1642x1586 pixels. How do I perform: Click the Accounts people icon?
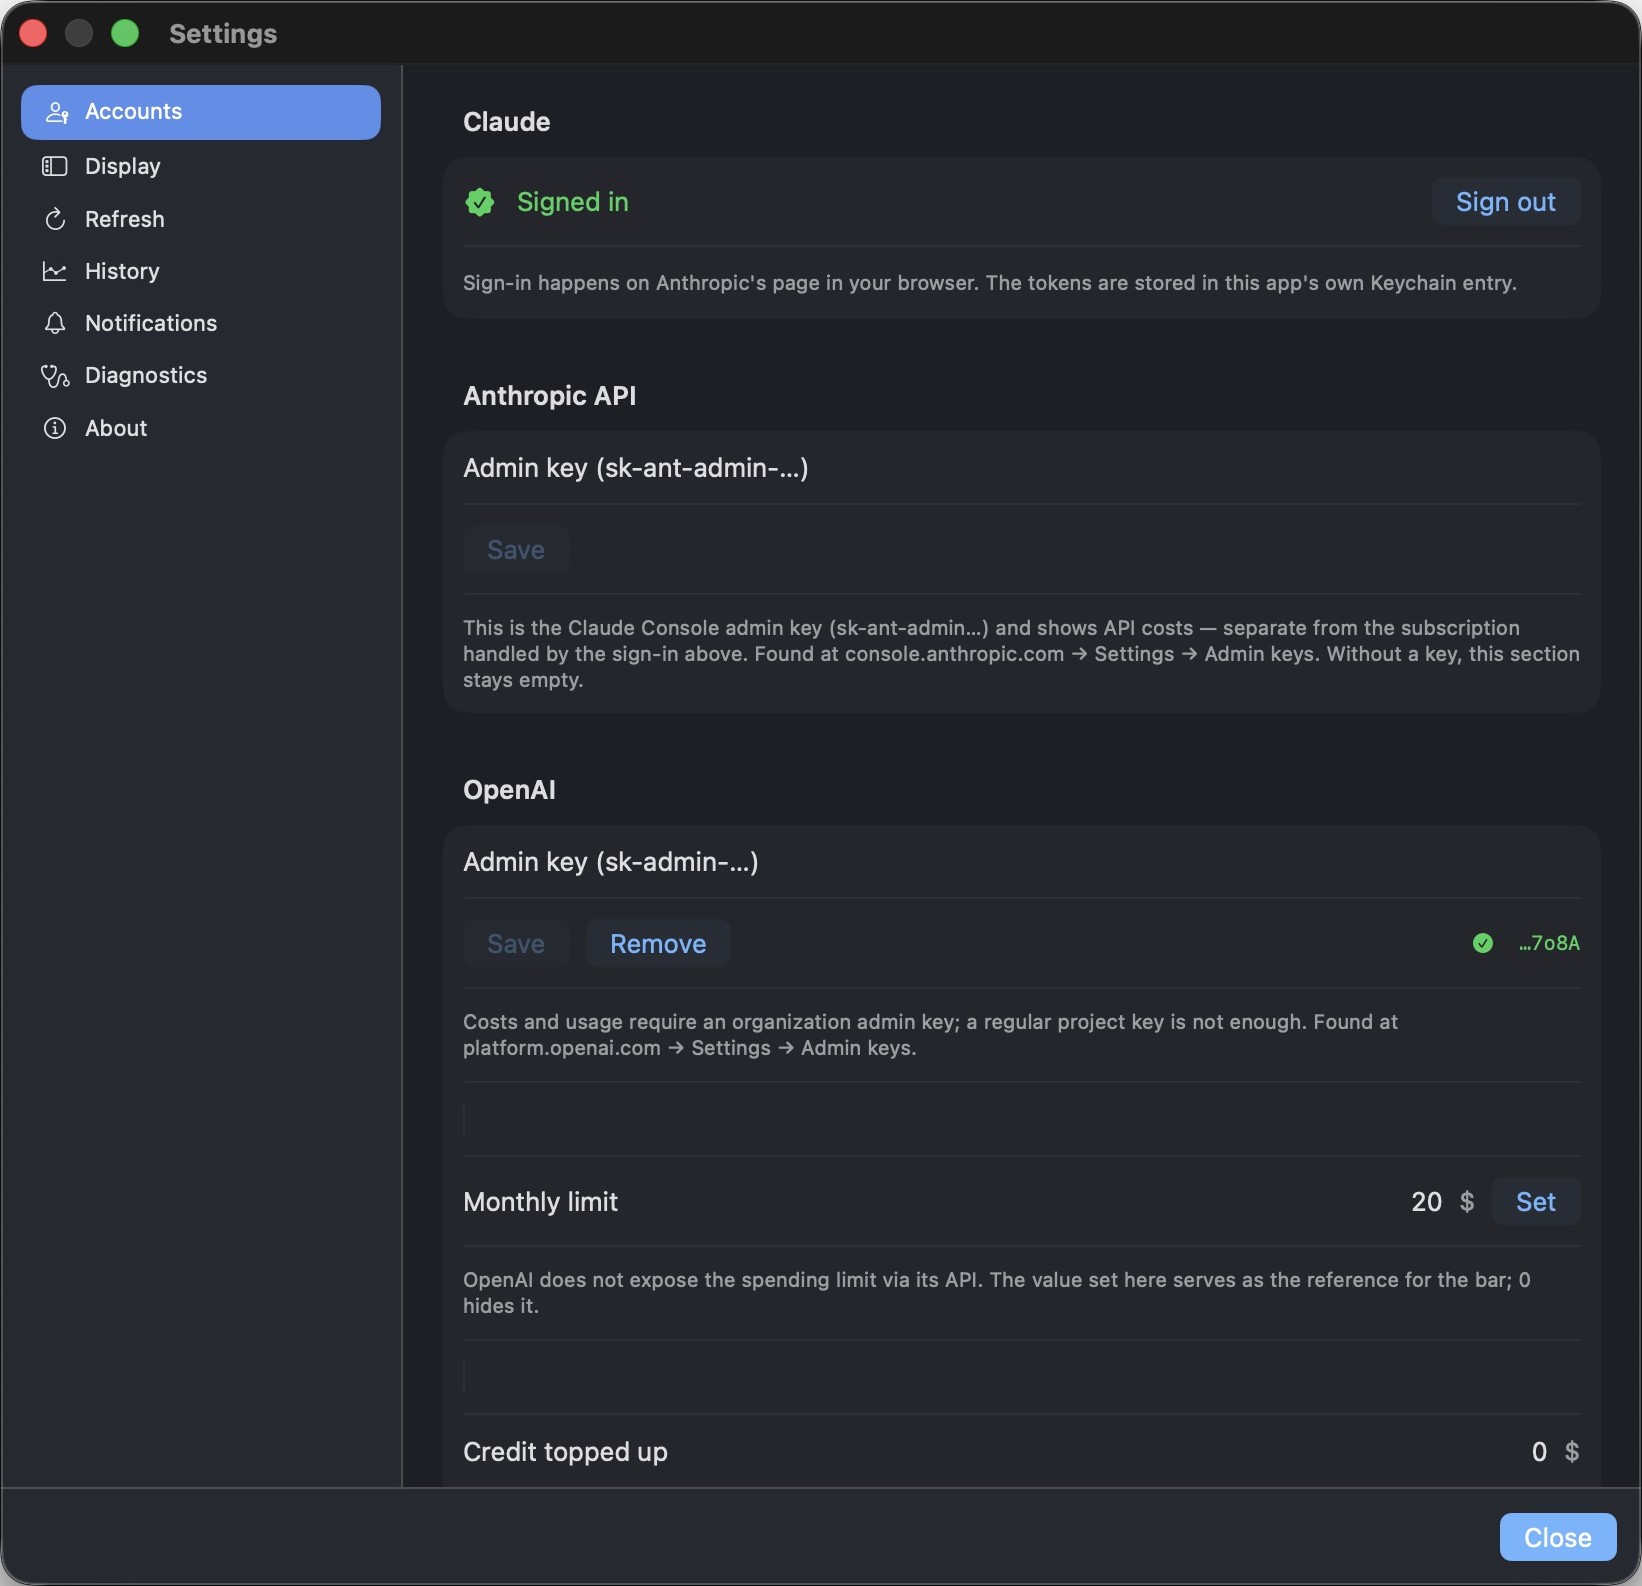click(x=56, y=112)
